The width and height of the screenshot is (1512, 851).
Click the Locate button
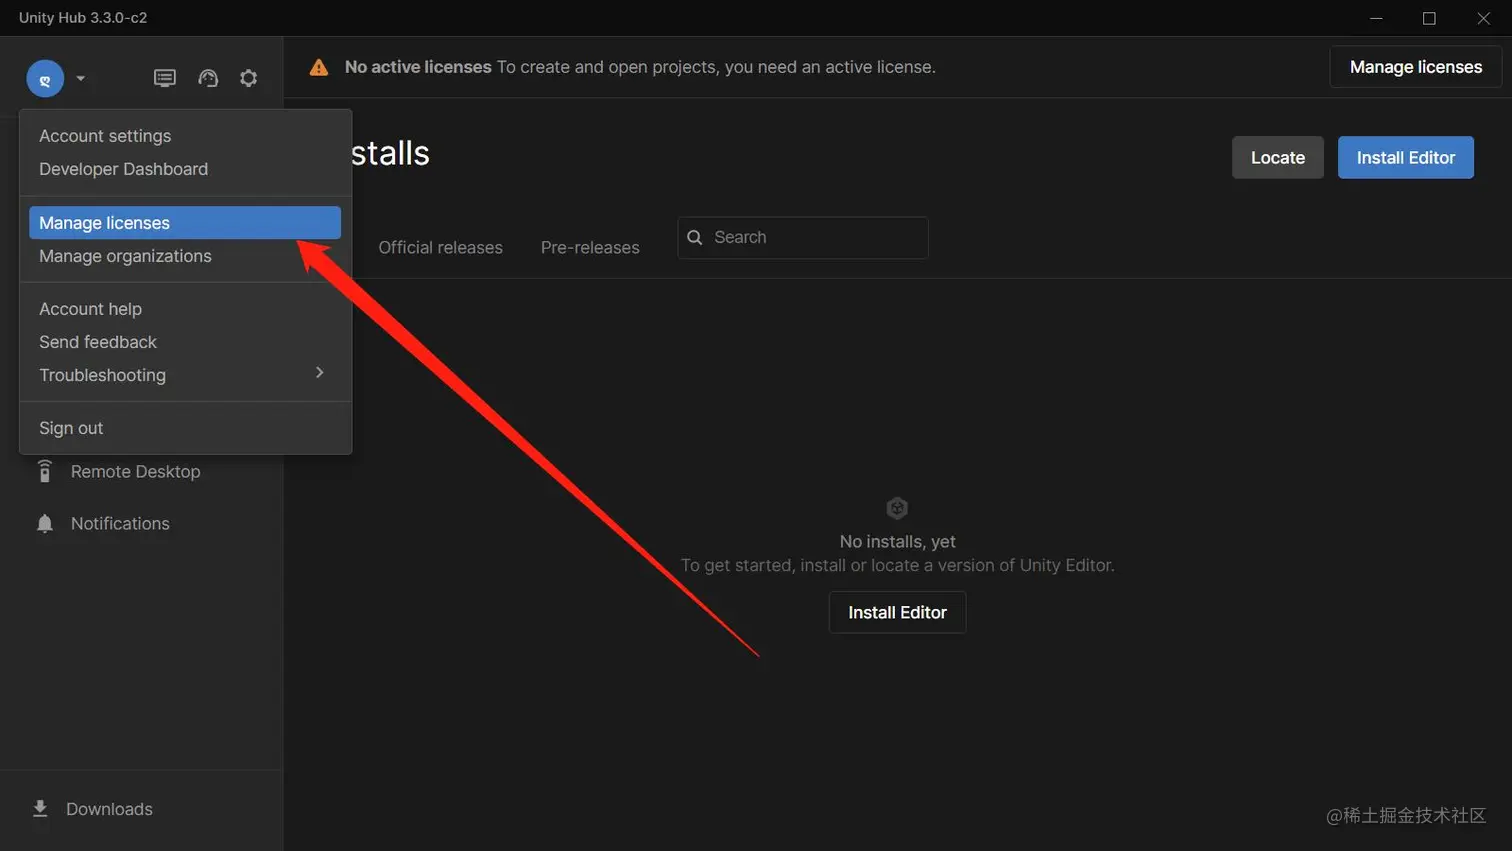click(x=1277, y=158)
